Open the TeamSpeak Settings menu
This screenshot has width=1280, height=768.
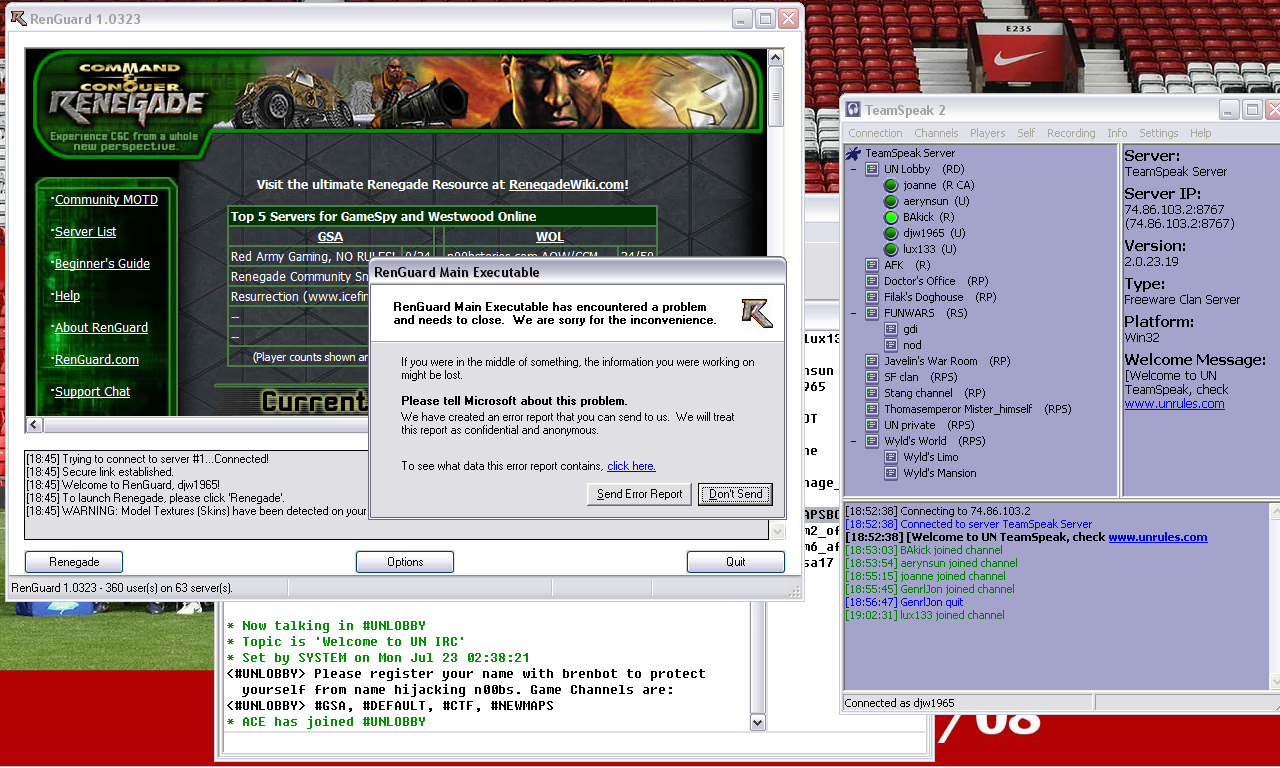coord(1158,133)
